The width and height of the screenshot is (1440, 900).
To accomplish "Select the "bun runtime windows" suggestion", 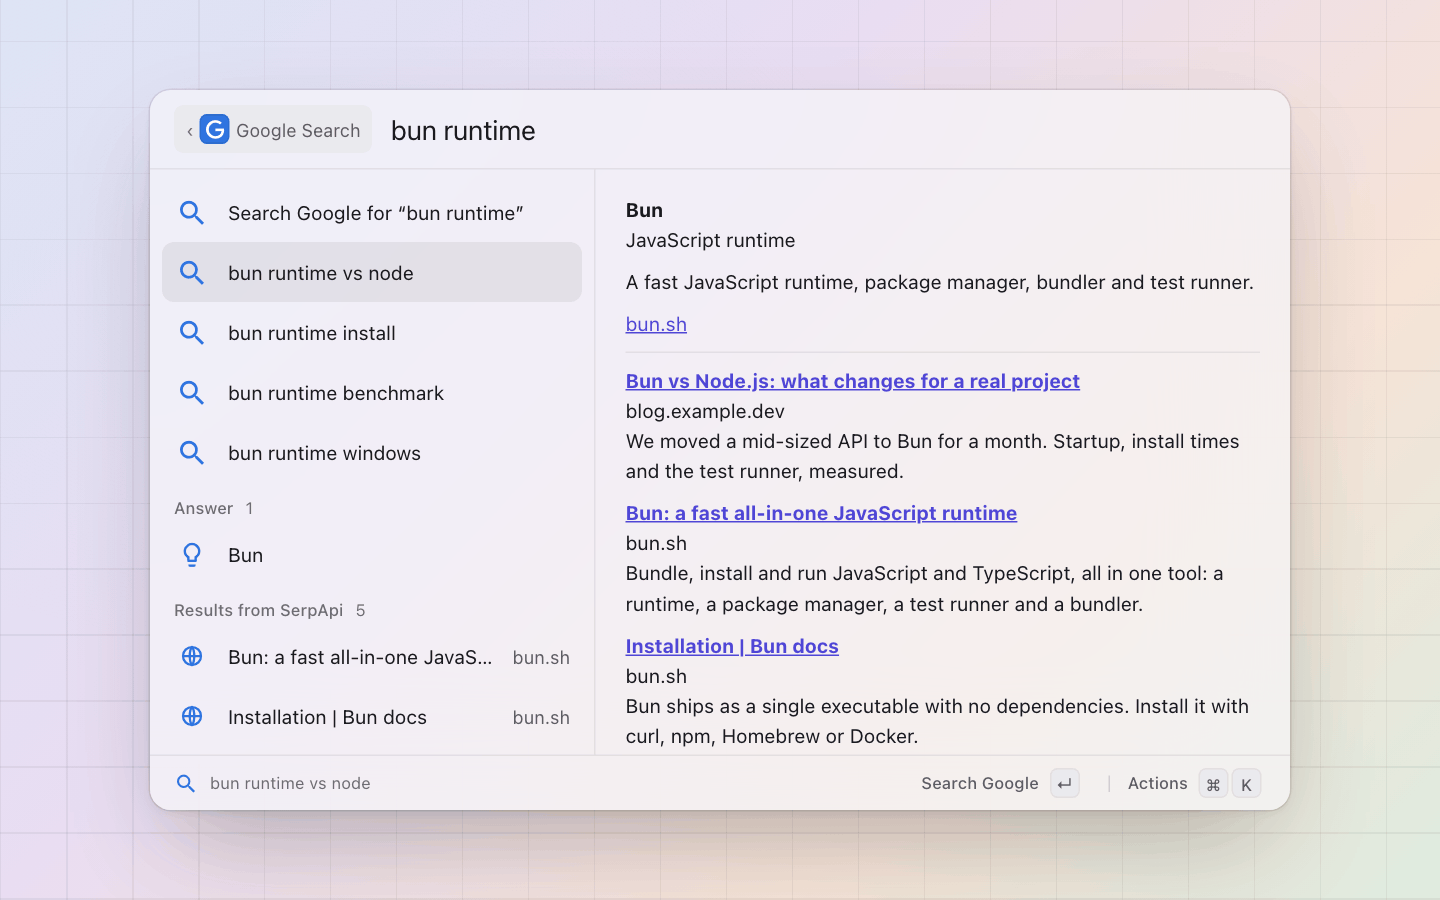I will click(x=372, y=453).
